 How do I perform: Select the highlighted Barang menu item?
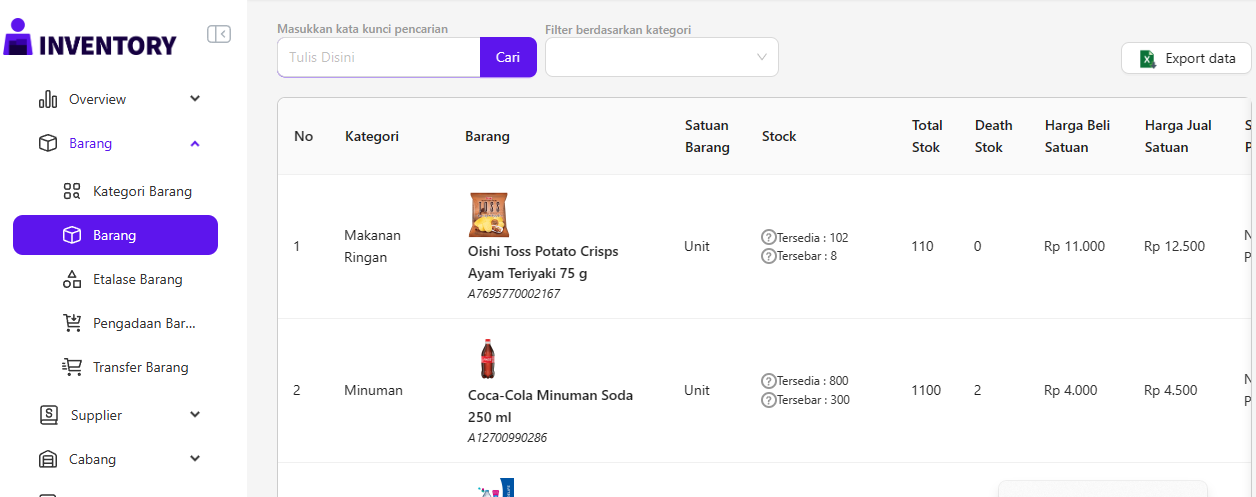click(x=115, y=235)
